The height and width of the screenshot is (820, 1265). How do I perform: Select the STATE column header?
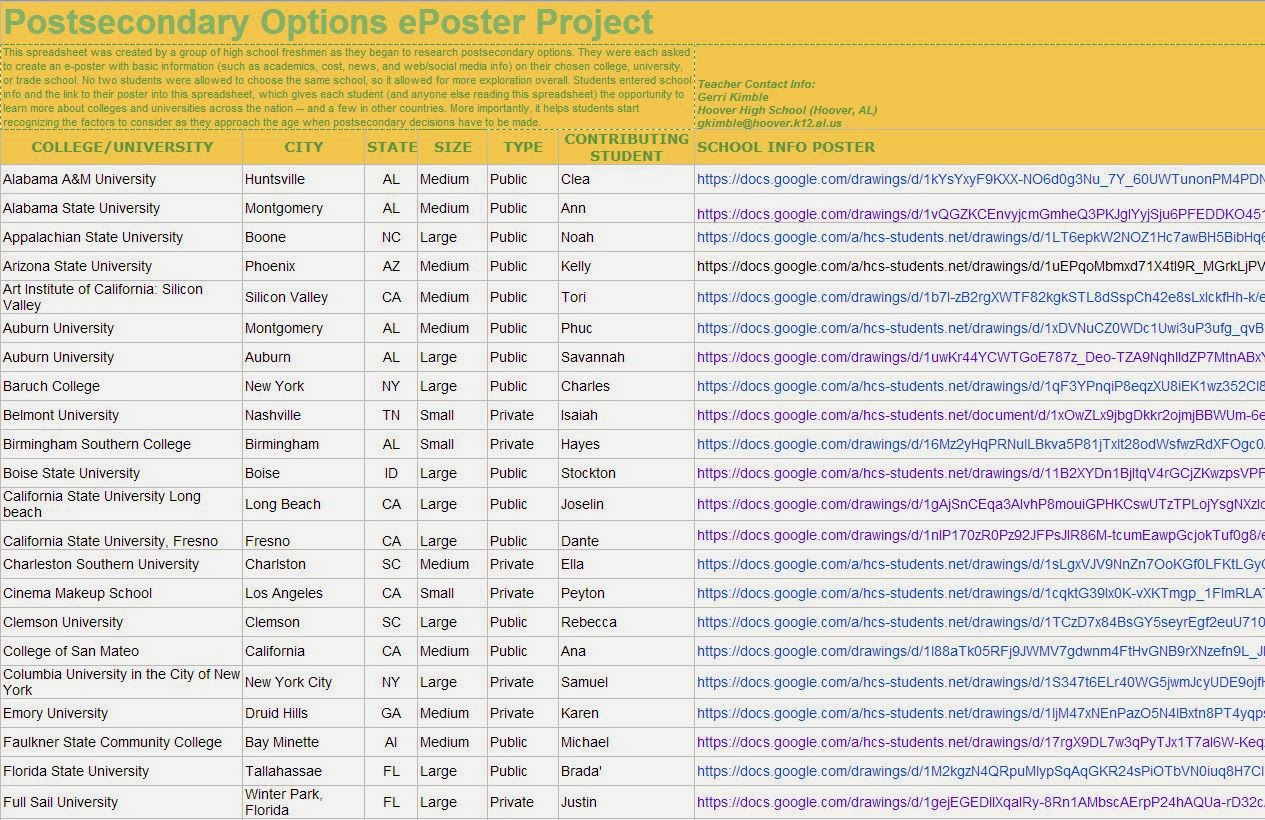[392, 147]
